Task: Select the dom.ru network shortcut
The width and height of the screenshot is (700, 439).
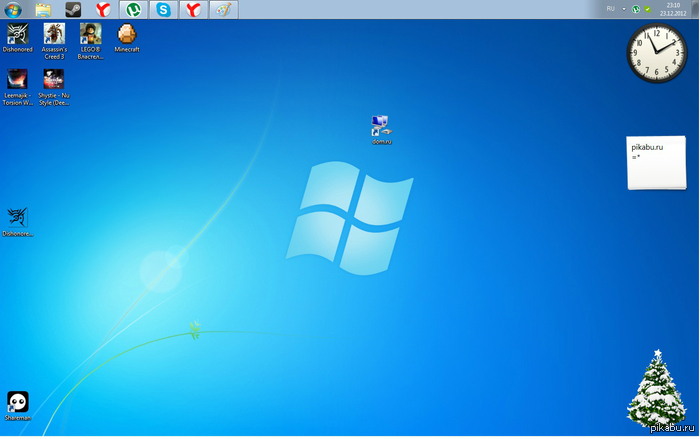Action: pos(380,127)
